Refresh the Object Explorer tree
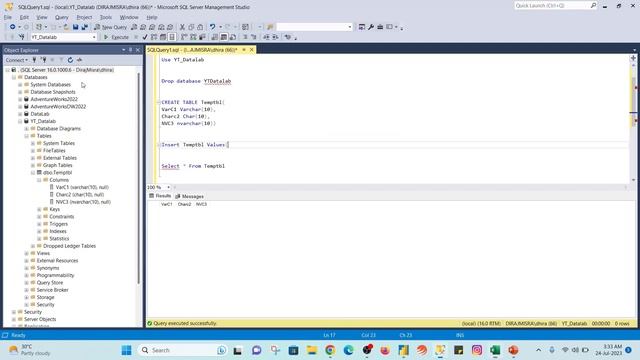The image size is (640, 360). pyautogui.click(x=70, y=60)
